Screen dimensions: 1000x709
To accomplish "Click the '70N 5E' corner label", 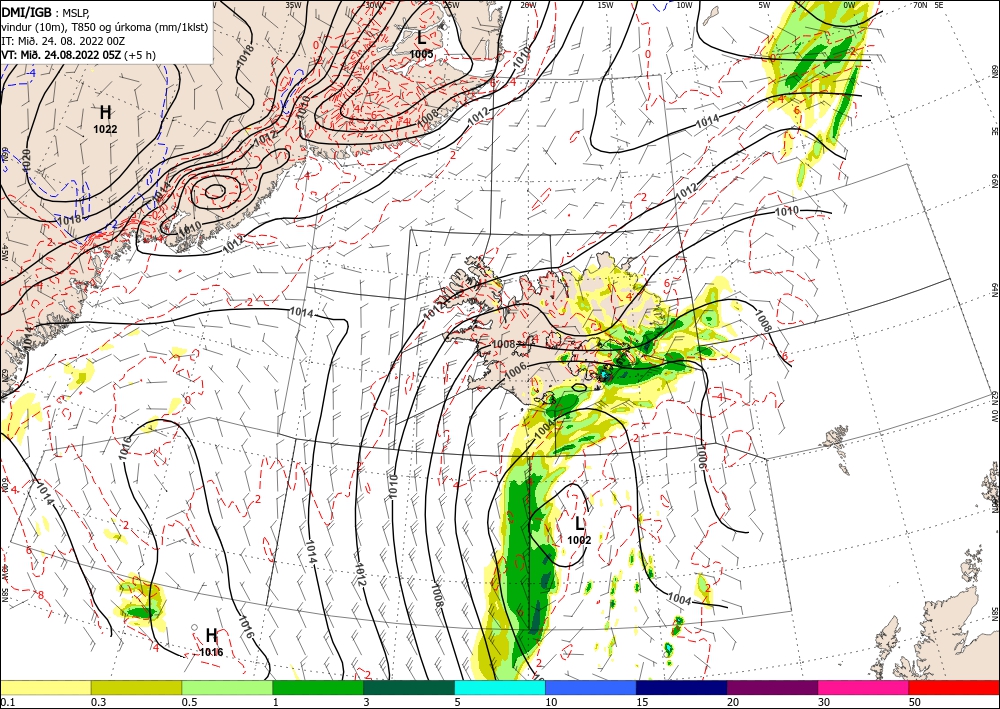I will click(x=928, y=5).
